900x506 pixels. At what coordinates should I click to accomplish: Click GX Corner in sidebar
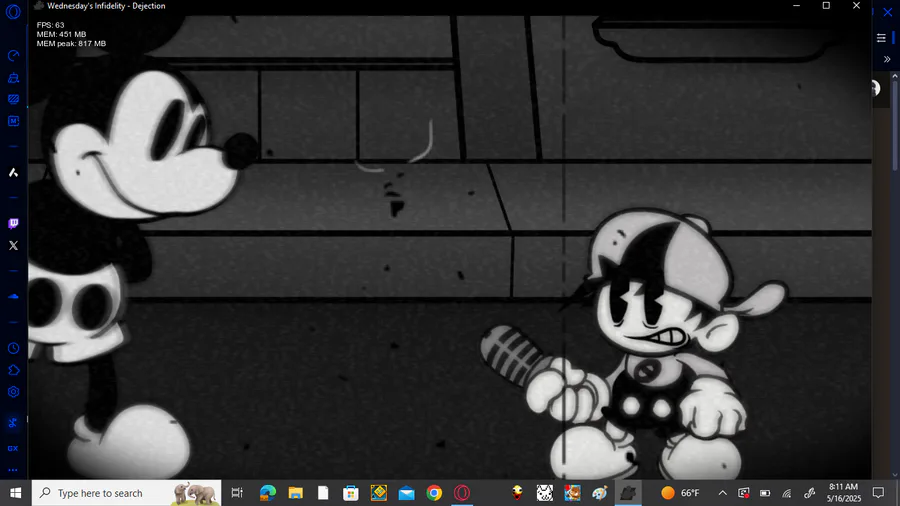[x=13, y=448]
